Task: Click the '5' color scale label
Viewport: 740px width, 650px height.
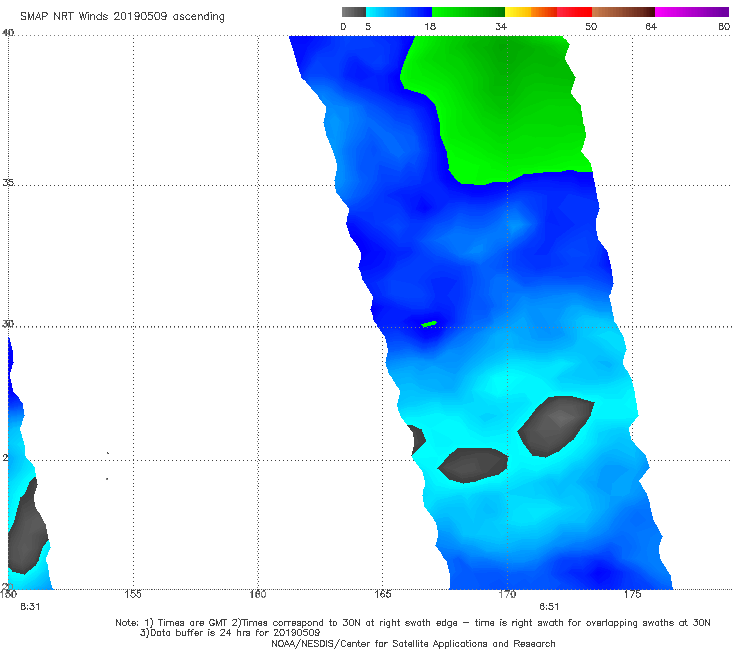Action: tap(368, 26)
